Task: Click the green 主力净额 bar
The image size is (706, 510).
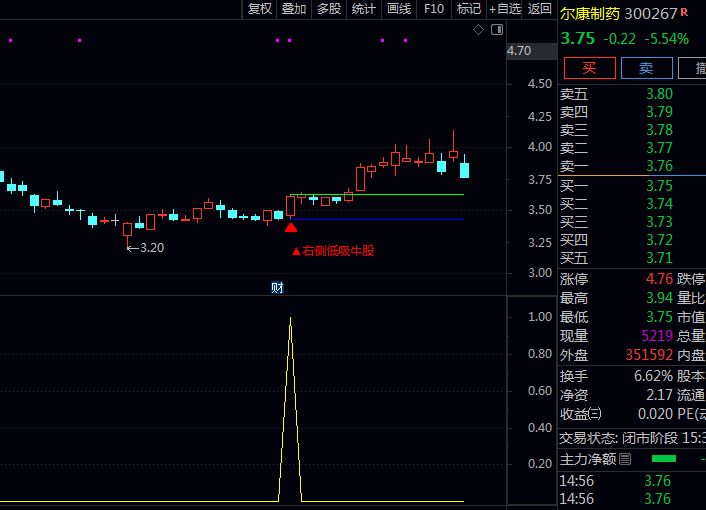Action: pyautogui.click(x=664, y=459)
